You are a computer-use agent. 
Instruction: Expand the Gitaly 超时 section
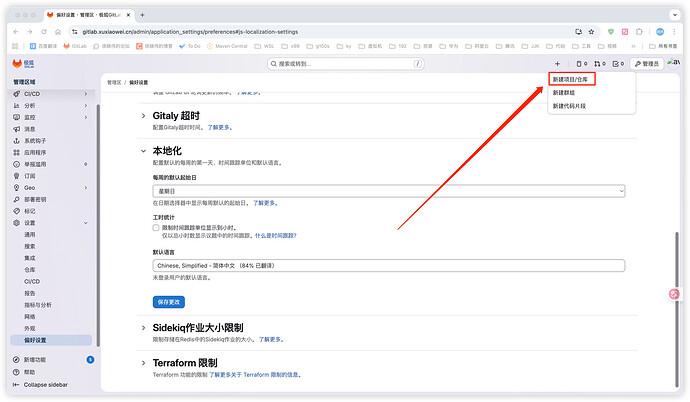pos(142,116)
